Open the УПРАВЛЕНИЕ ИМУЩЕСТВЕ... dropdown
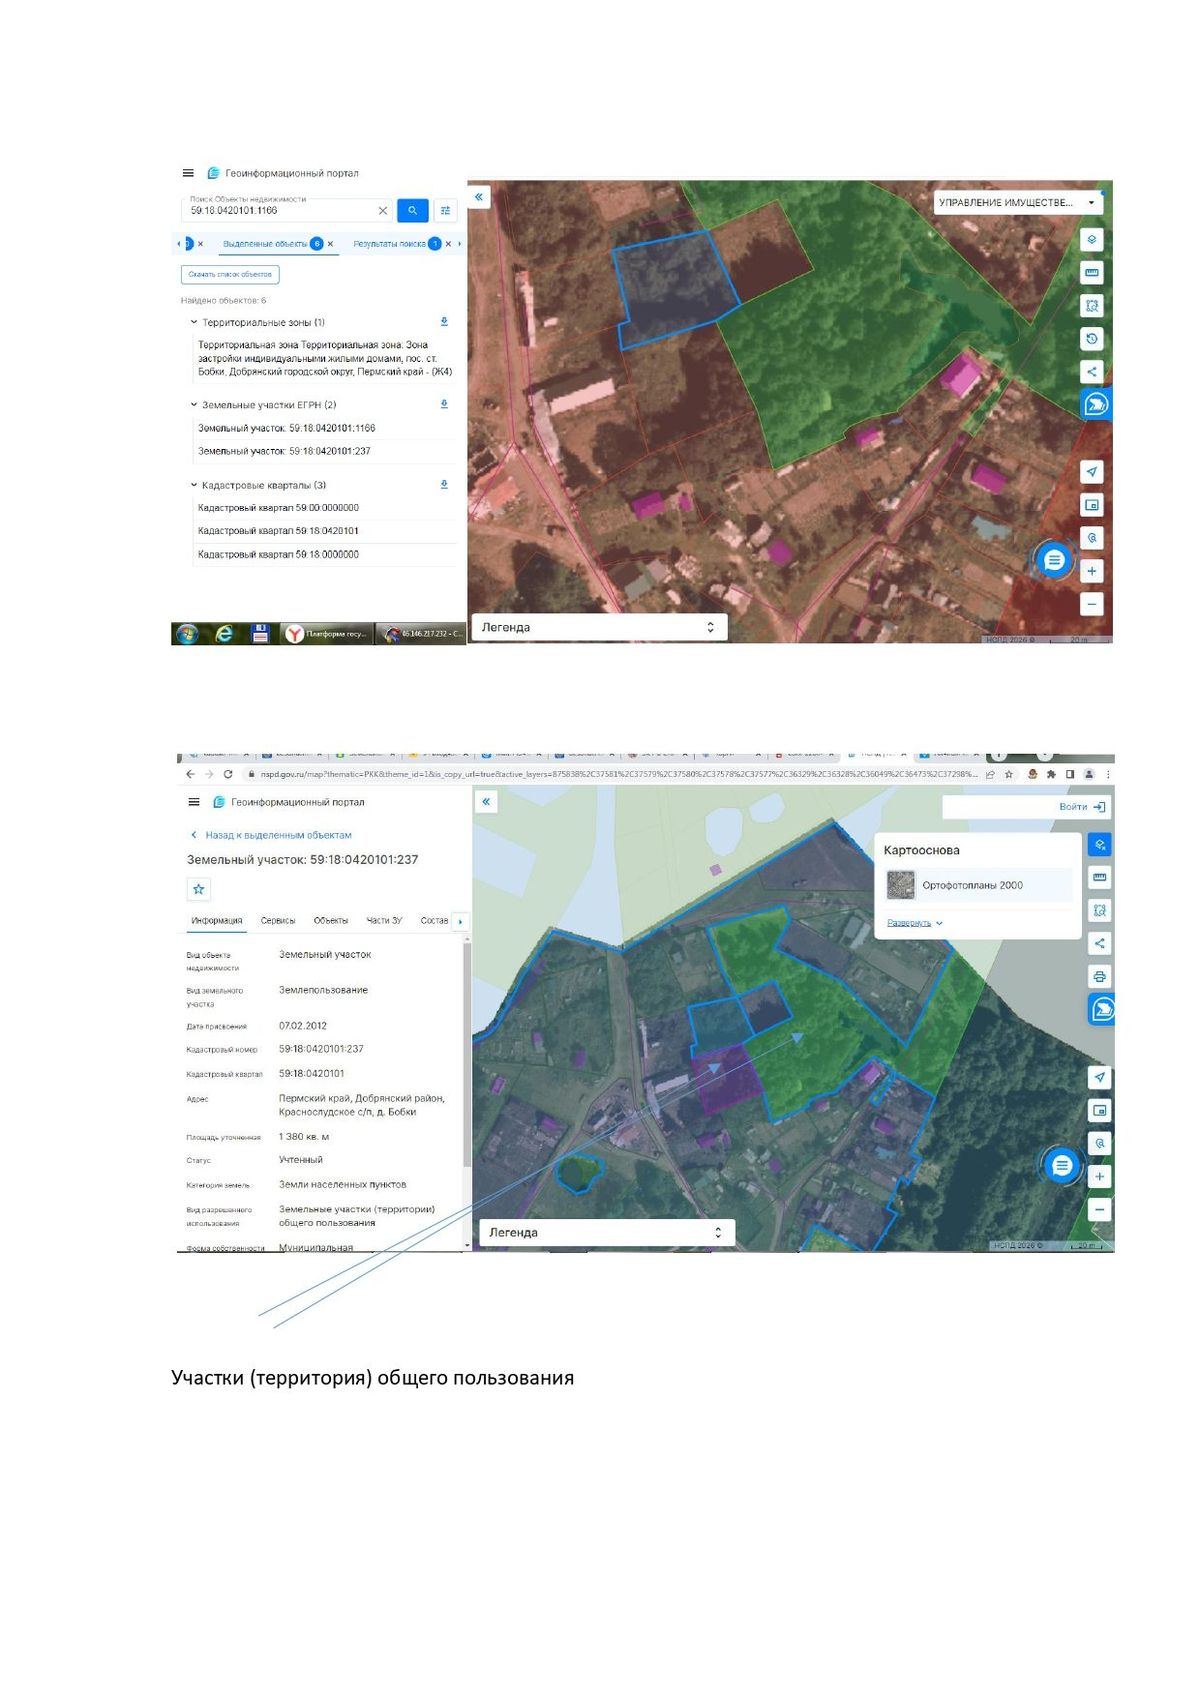Image resolution: width=1200 pixels, height=1698 pixels. (x=1017, y=203)
